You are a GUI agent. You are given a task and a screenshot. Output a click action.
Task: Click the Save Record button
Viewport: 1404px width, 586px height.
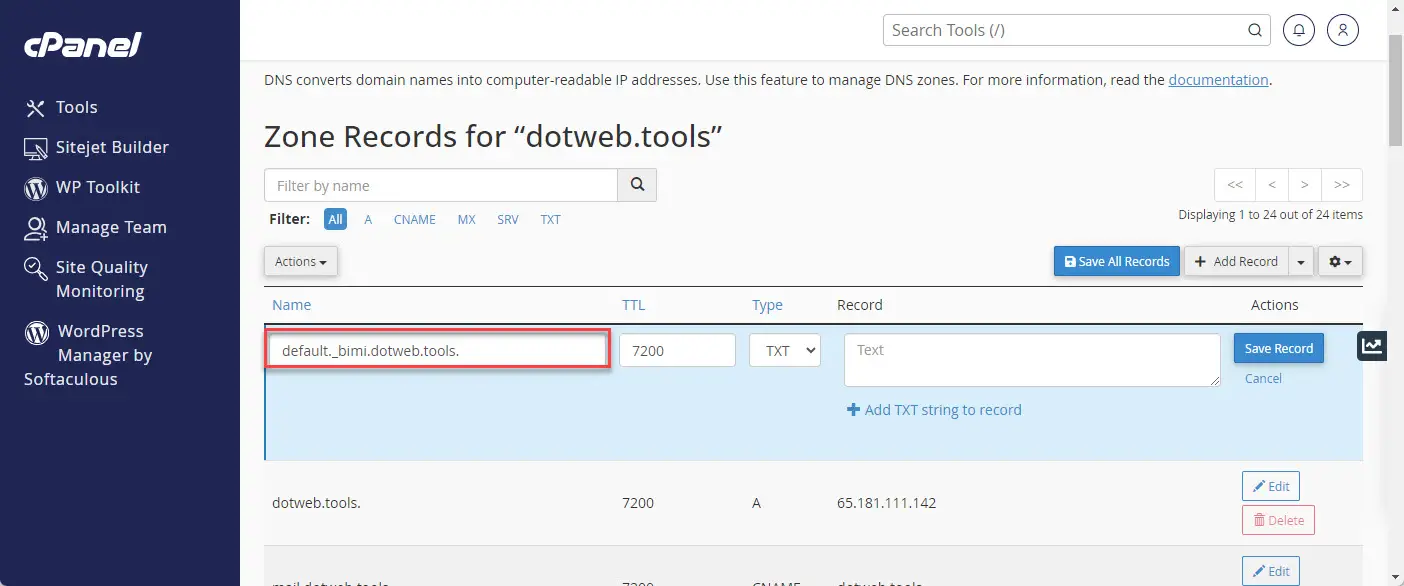click(1279, 348)
